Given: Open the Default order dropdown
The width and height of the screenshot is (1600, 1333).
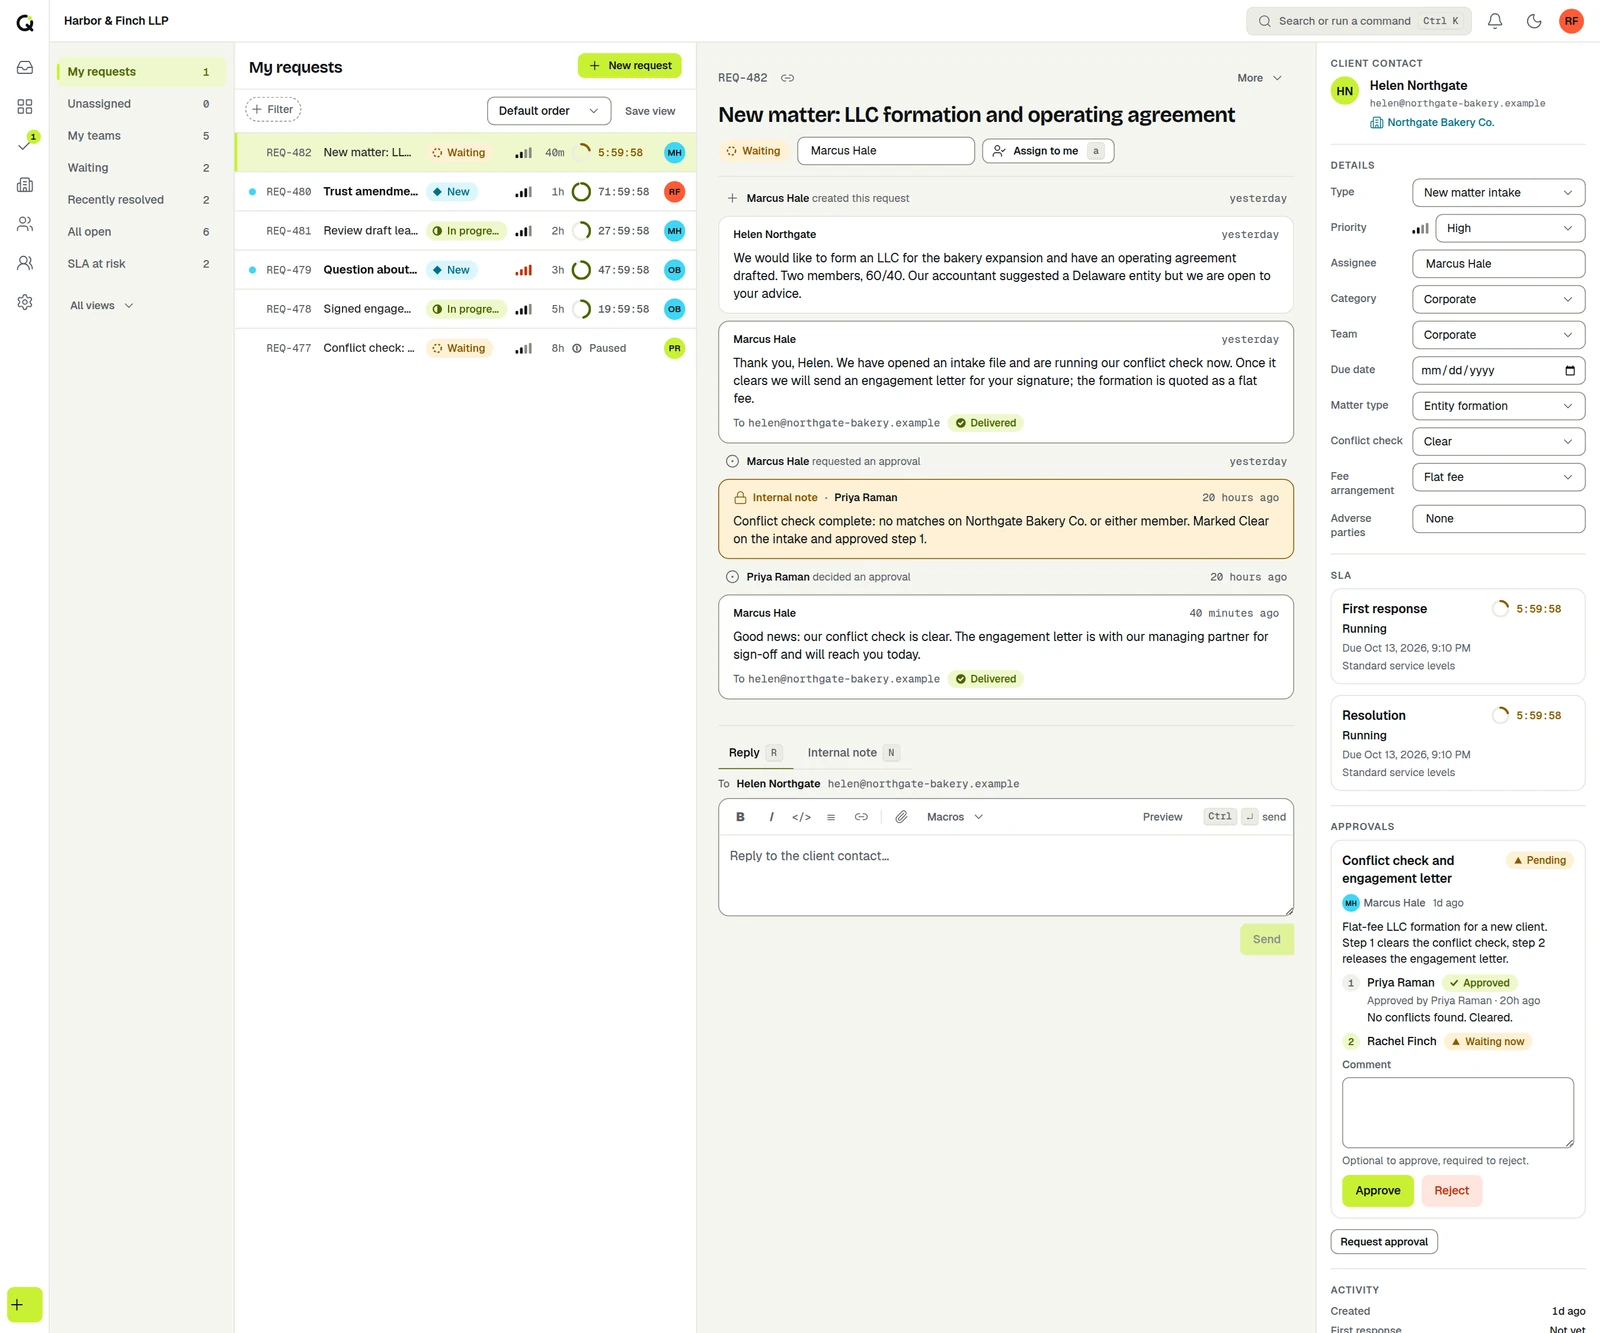Looking at the screenshot, I should point(549,111).
